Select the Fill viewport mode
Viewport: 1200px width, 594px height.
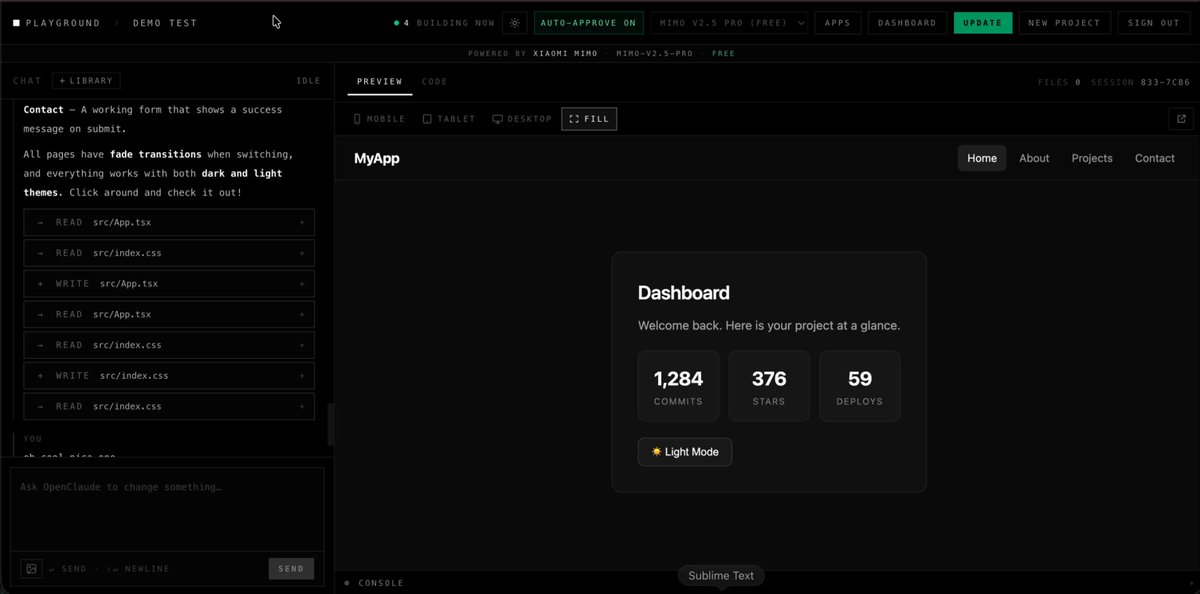click(589, 119)
